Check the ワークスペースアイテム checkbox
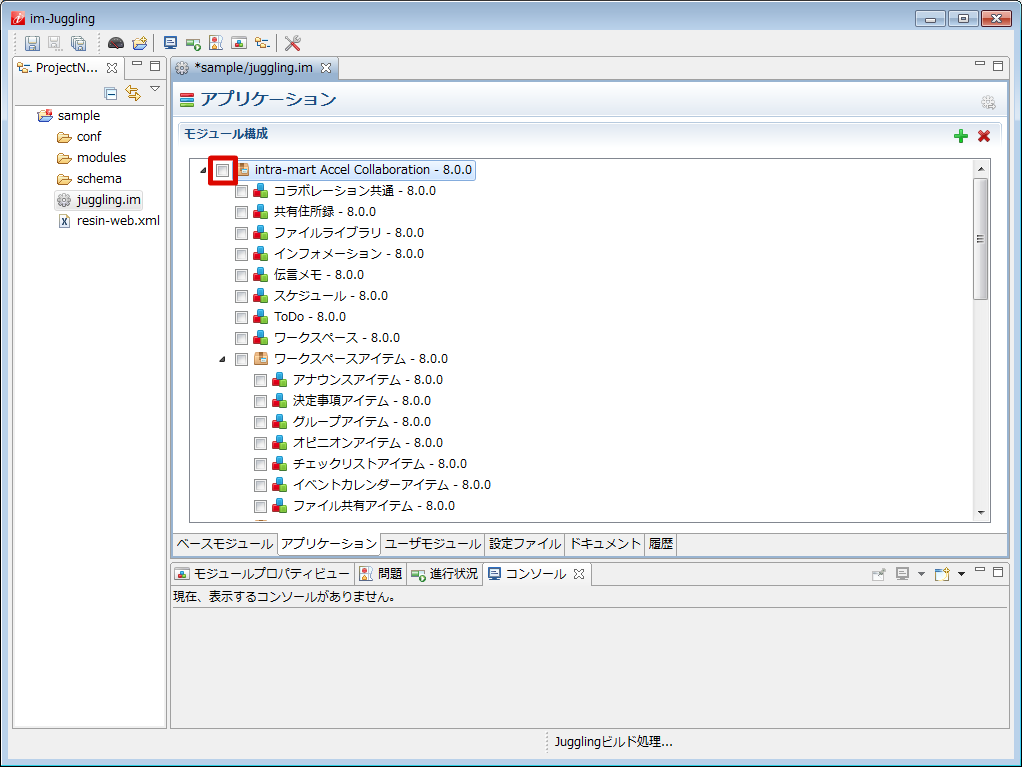 (241, 359)
